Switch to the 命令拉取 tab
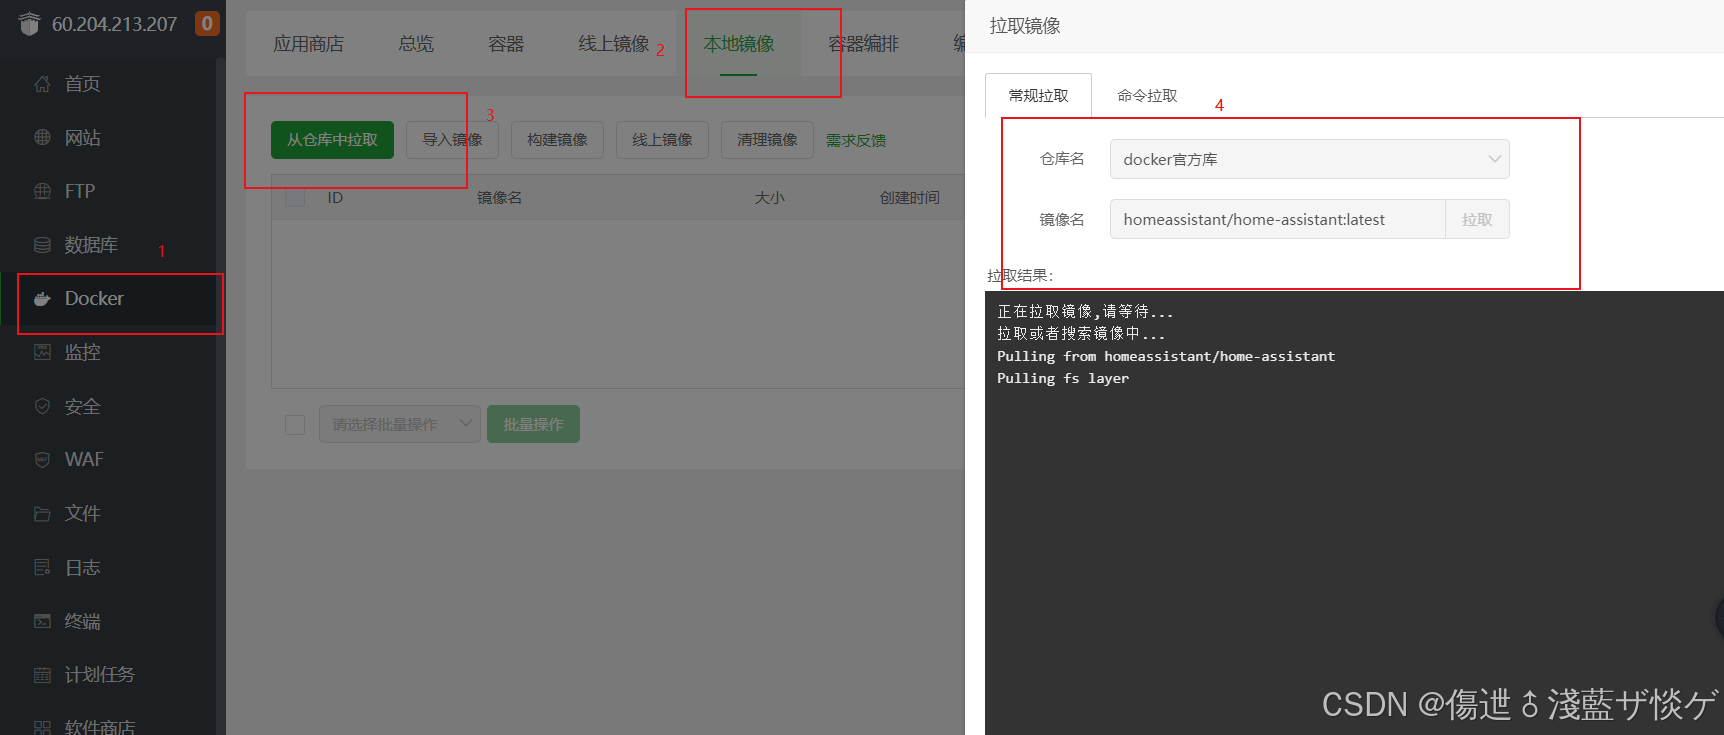The height and width of the screenshot is (735, 1724). coord(1147,95)
